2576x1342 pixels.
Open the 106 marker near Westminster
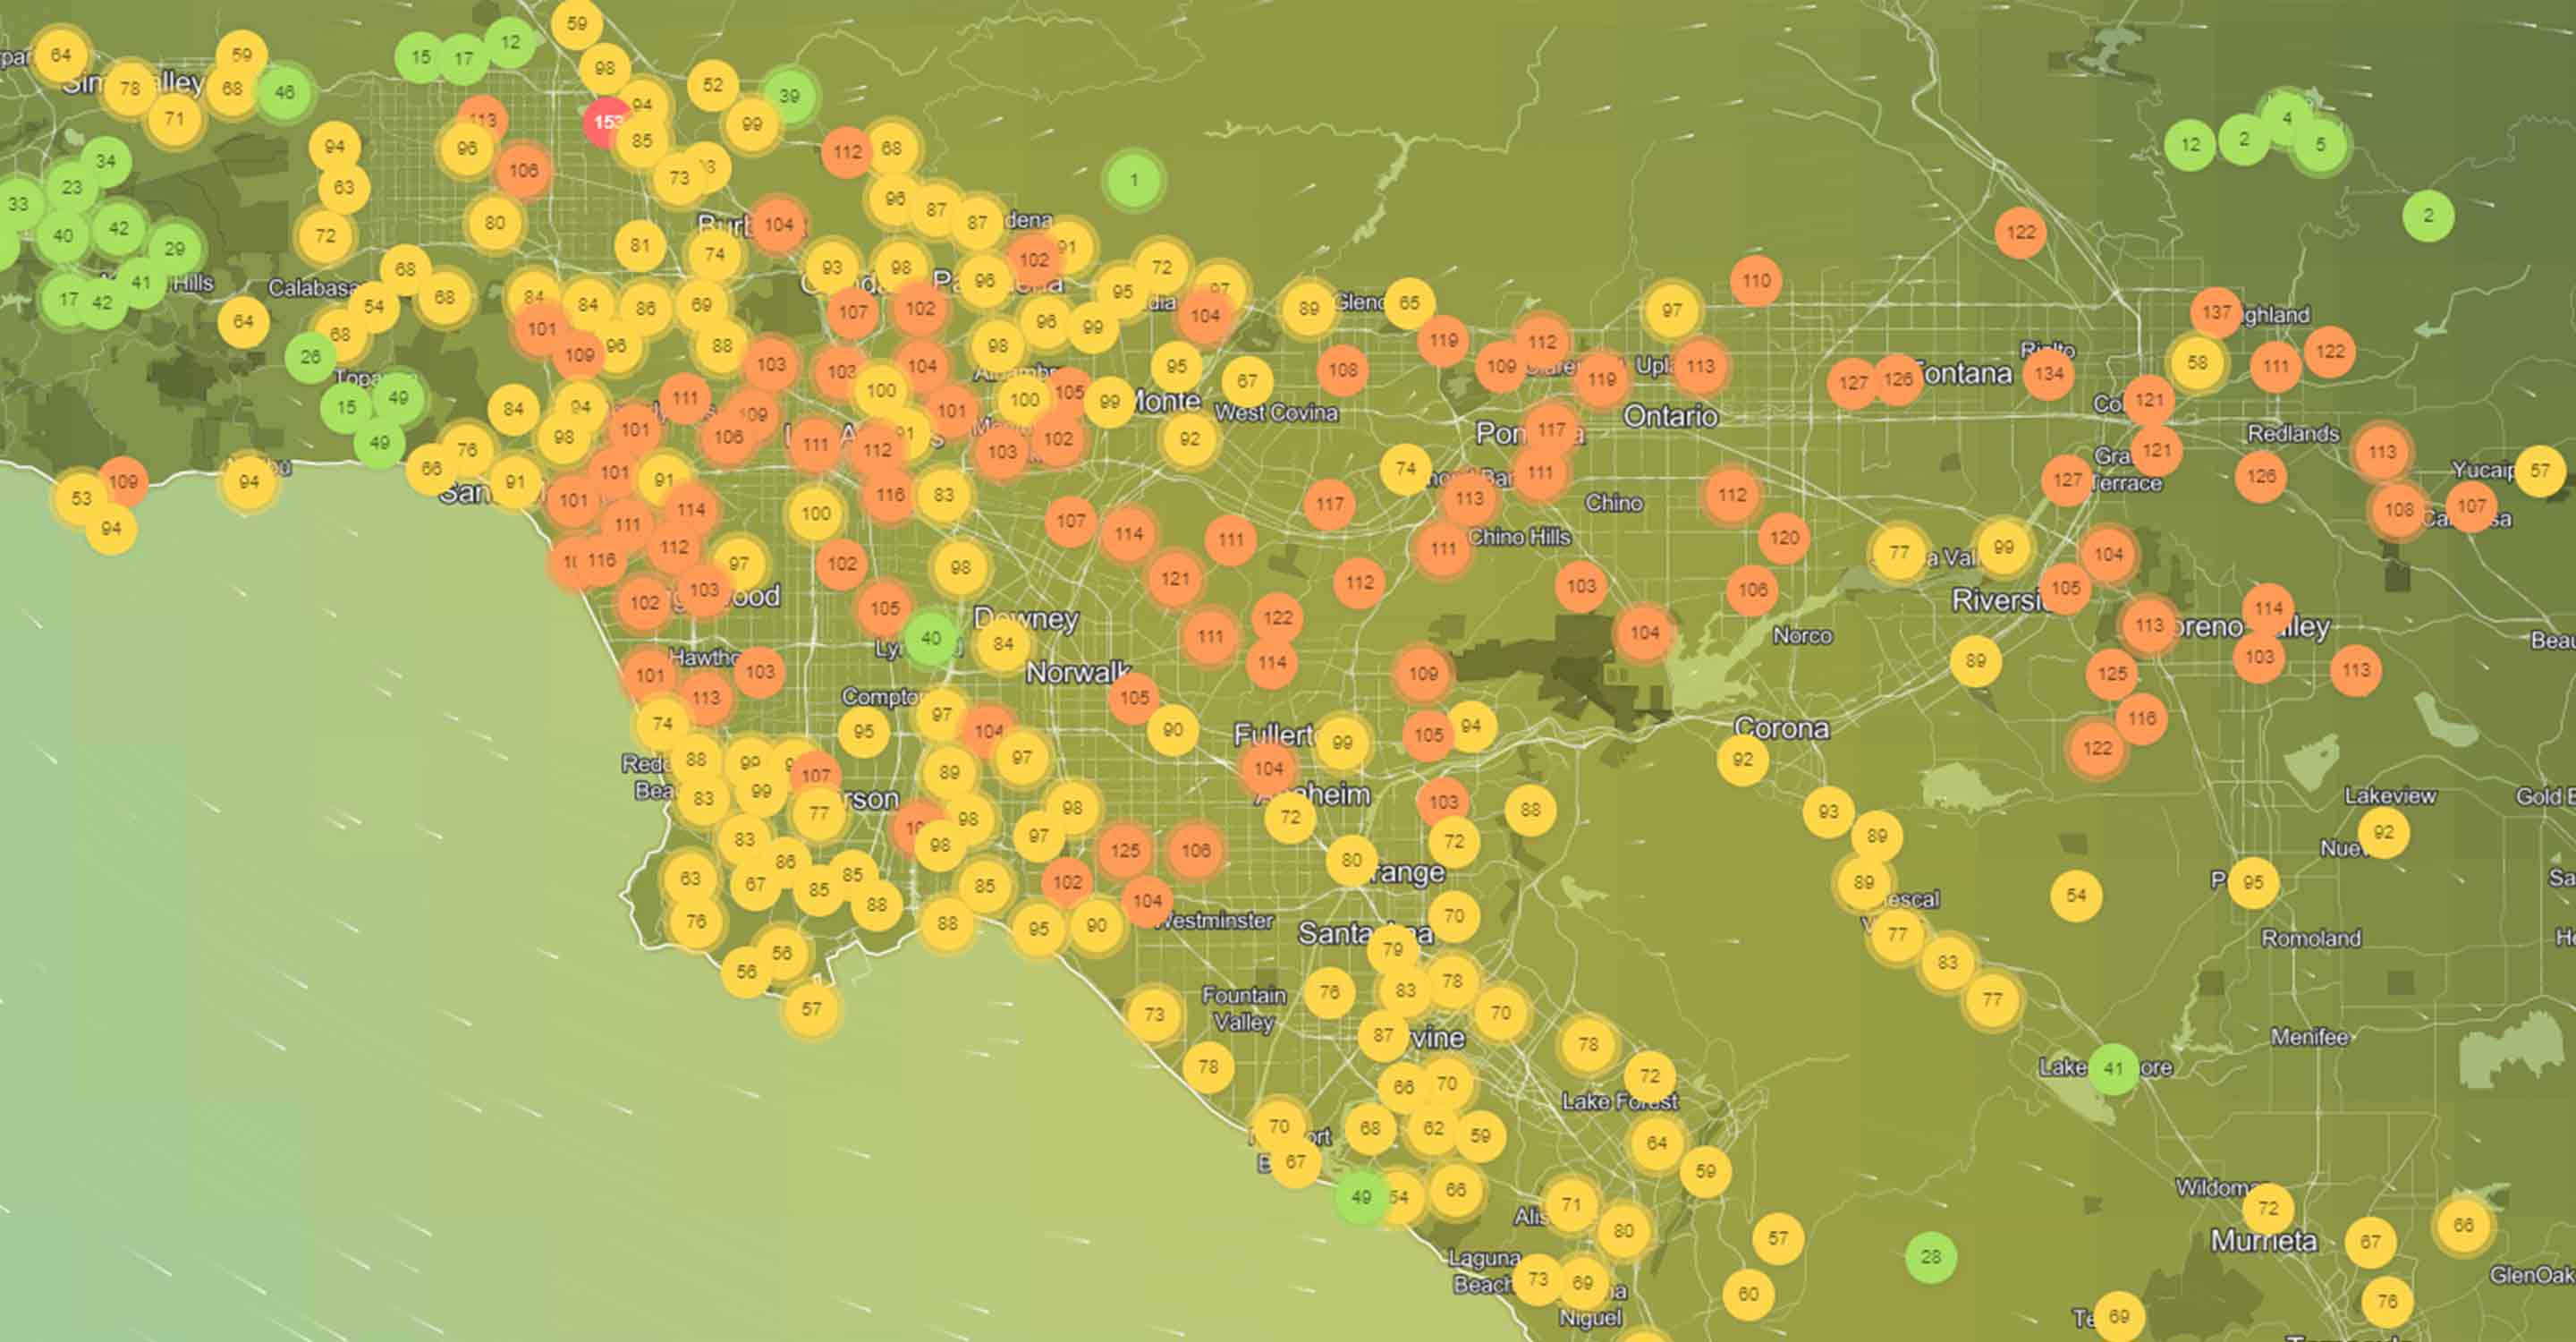(x=1196, y=851)
